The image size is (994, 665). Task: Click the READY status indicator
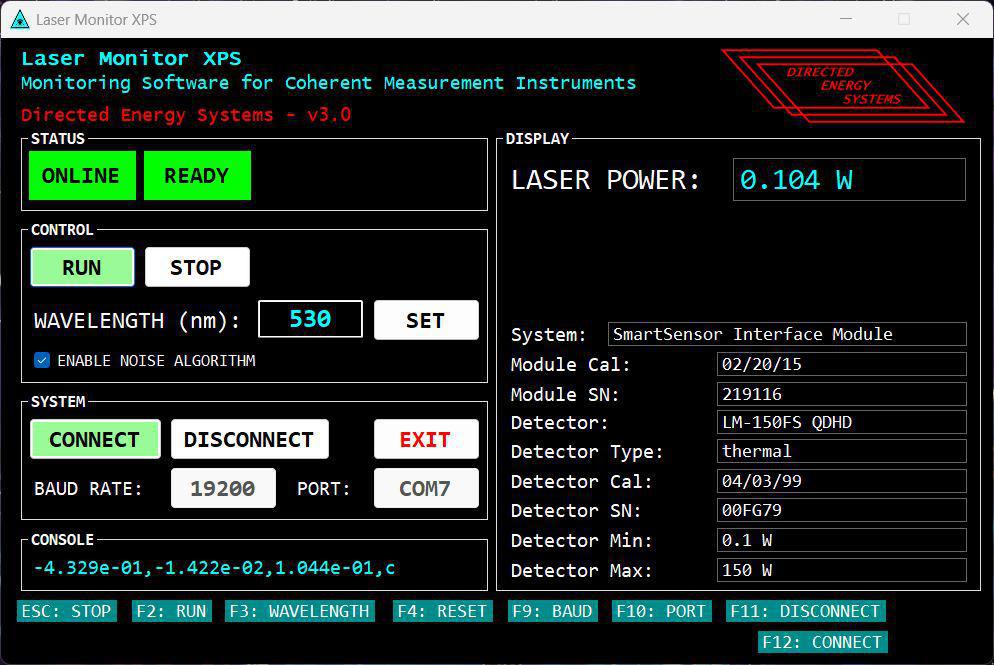point(197,176)
